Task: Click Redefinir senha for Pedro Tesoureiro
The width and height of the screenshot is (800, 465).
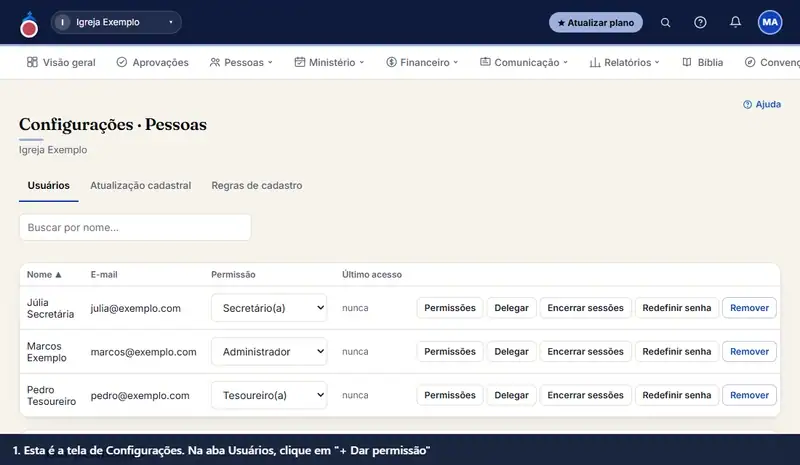Action: (677, 395)
